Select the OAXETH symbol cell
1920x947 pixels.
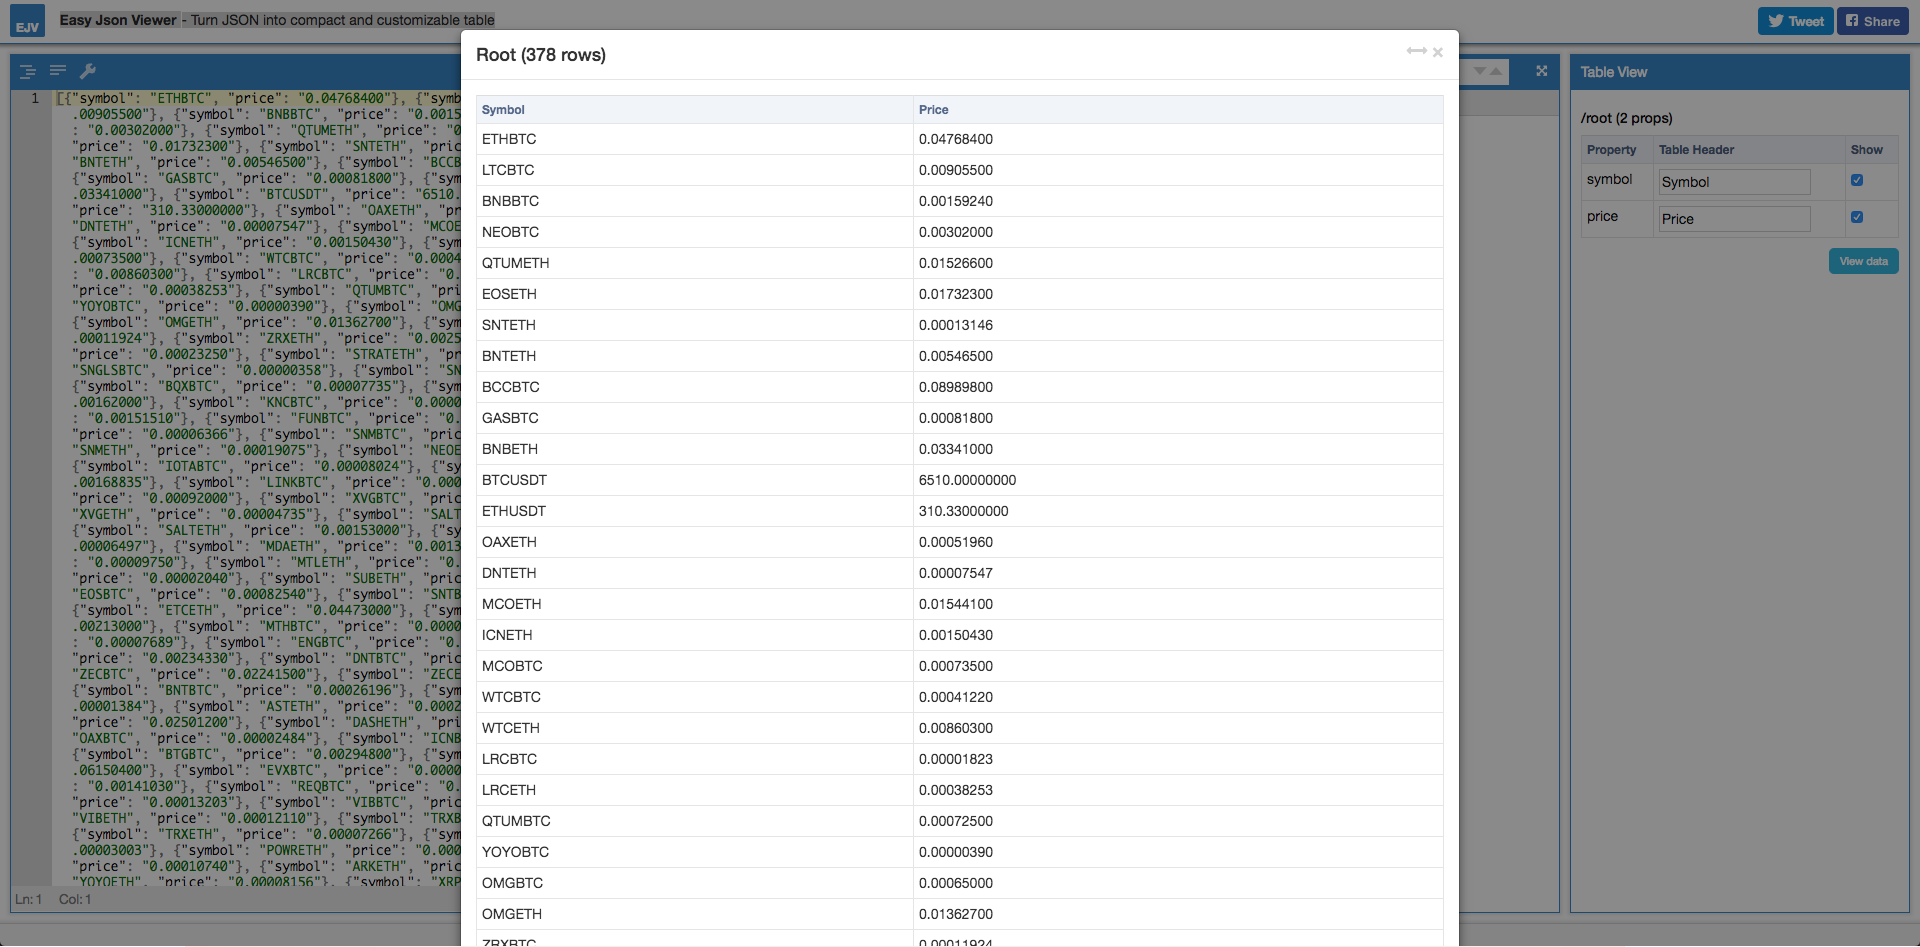(x=695, y=542)
